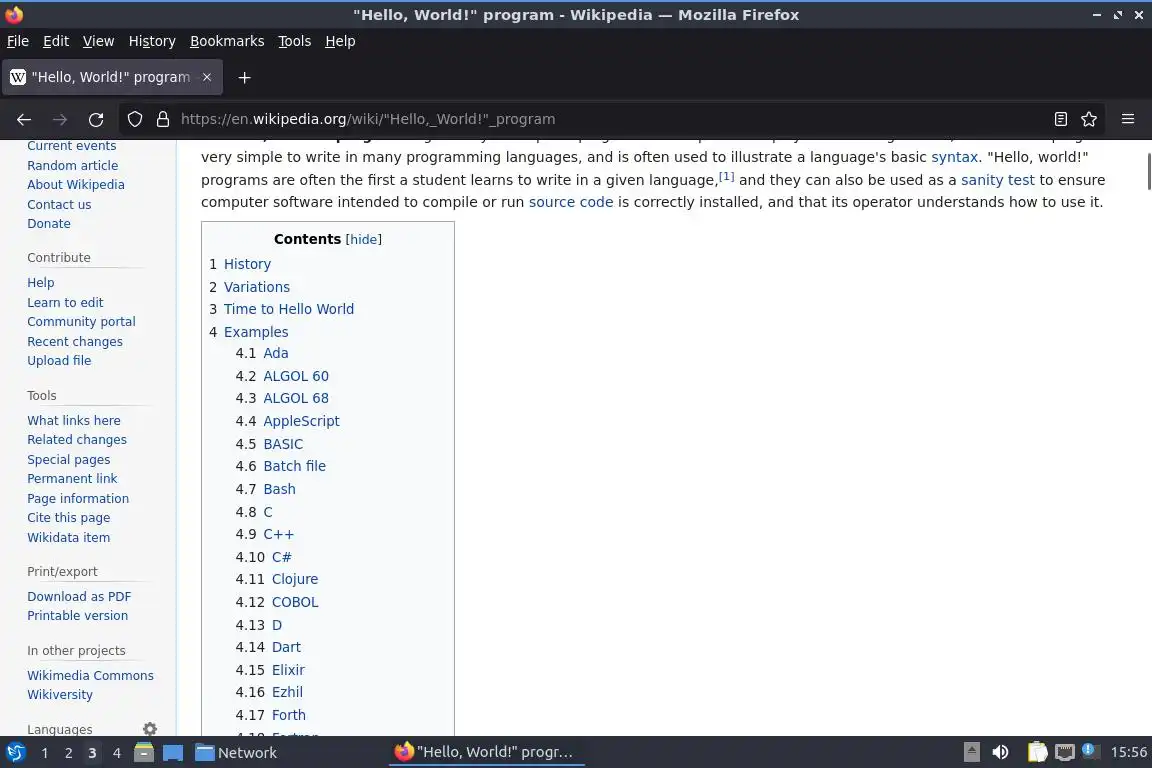Viewport: 1152px width, 768px height.
Task: Open the Edit menu
Action: 56,41
